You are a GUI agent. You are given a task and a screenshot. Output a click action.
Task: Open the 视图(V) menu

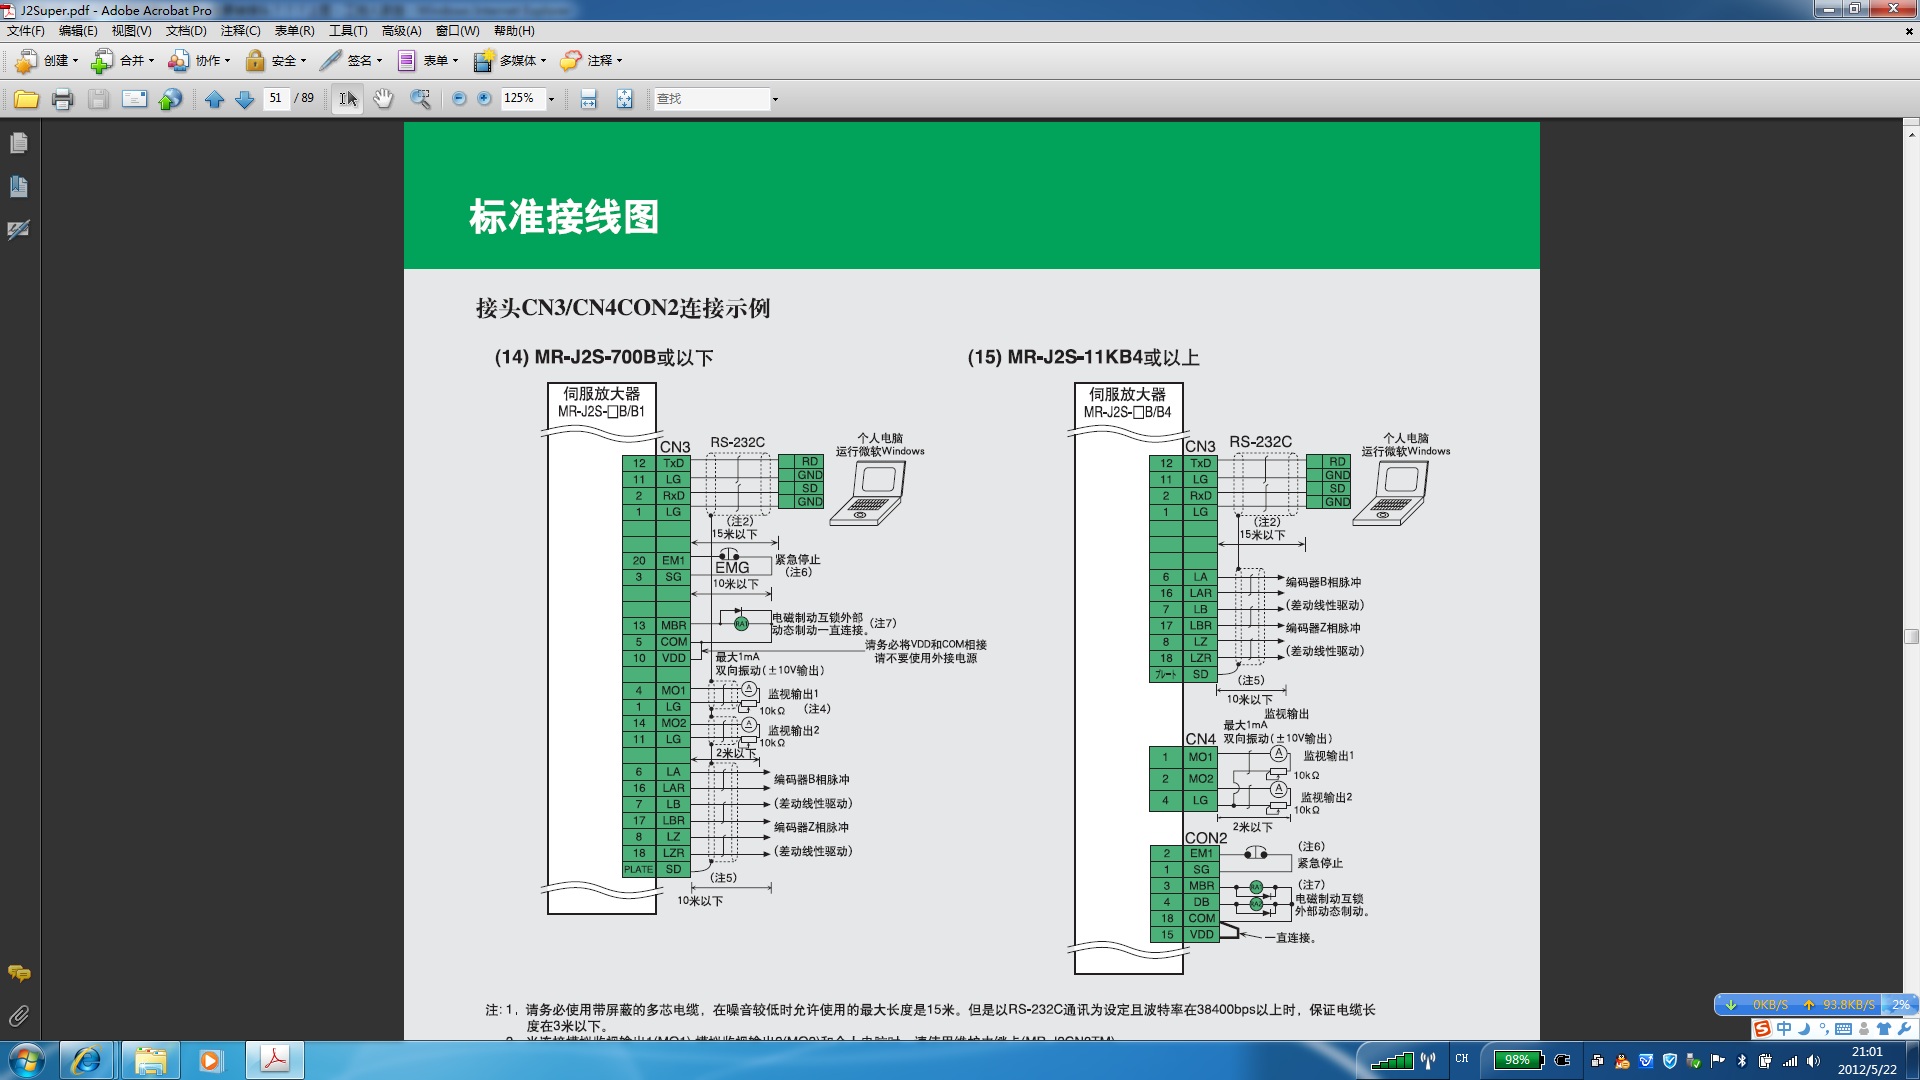131,31
